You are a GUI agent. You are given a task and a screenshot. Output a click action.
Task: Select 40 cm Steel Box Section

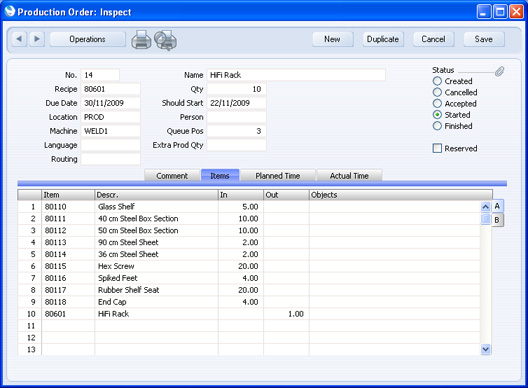[156, 219]
